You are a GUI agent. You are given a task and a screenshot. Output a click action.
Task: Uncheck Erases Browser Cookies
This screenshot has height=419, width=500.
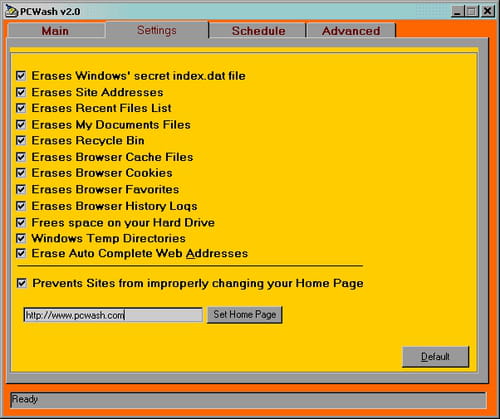click(21, 173)
